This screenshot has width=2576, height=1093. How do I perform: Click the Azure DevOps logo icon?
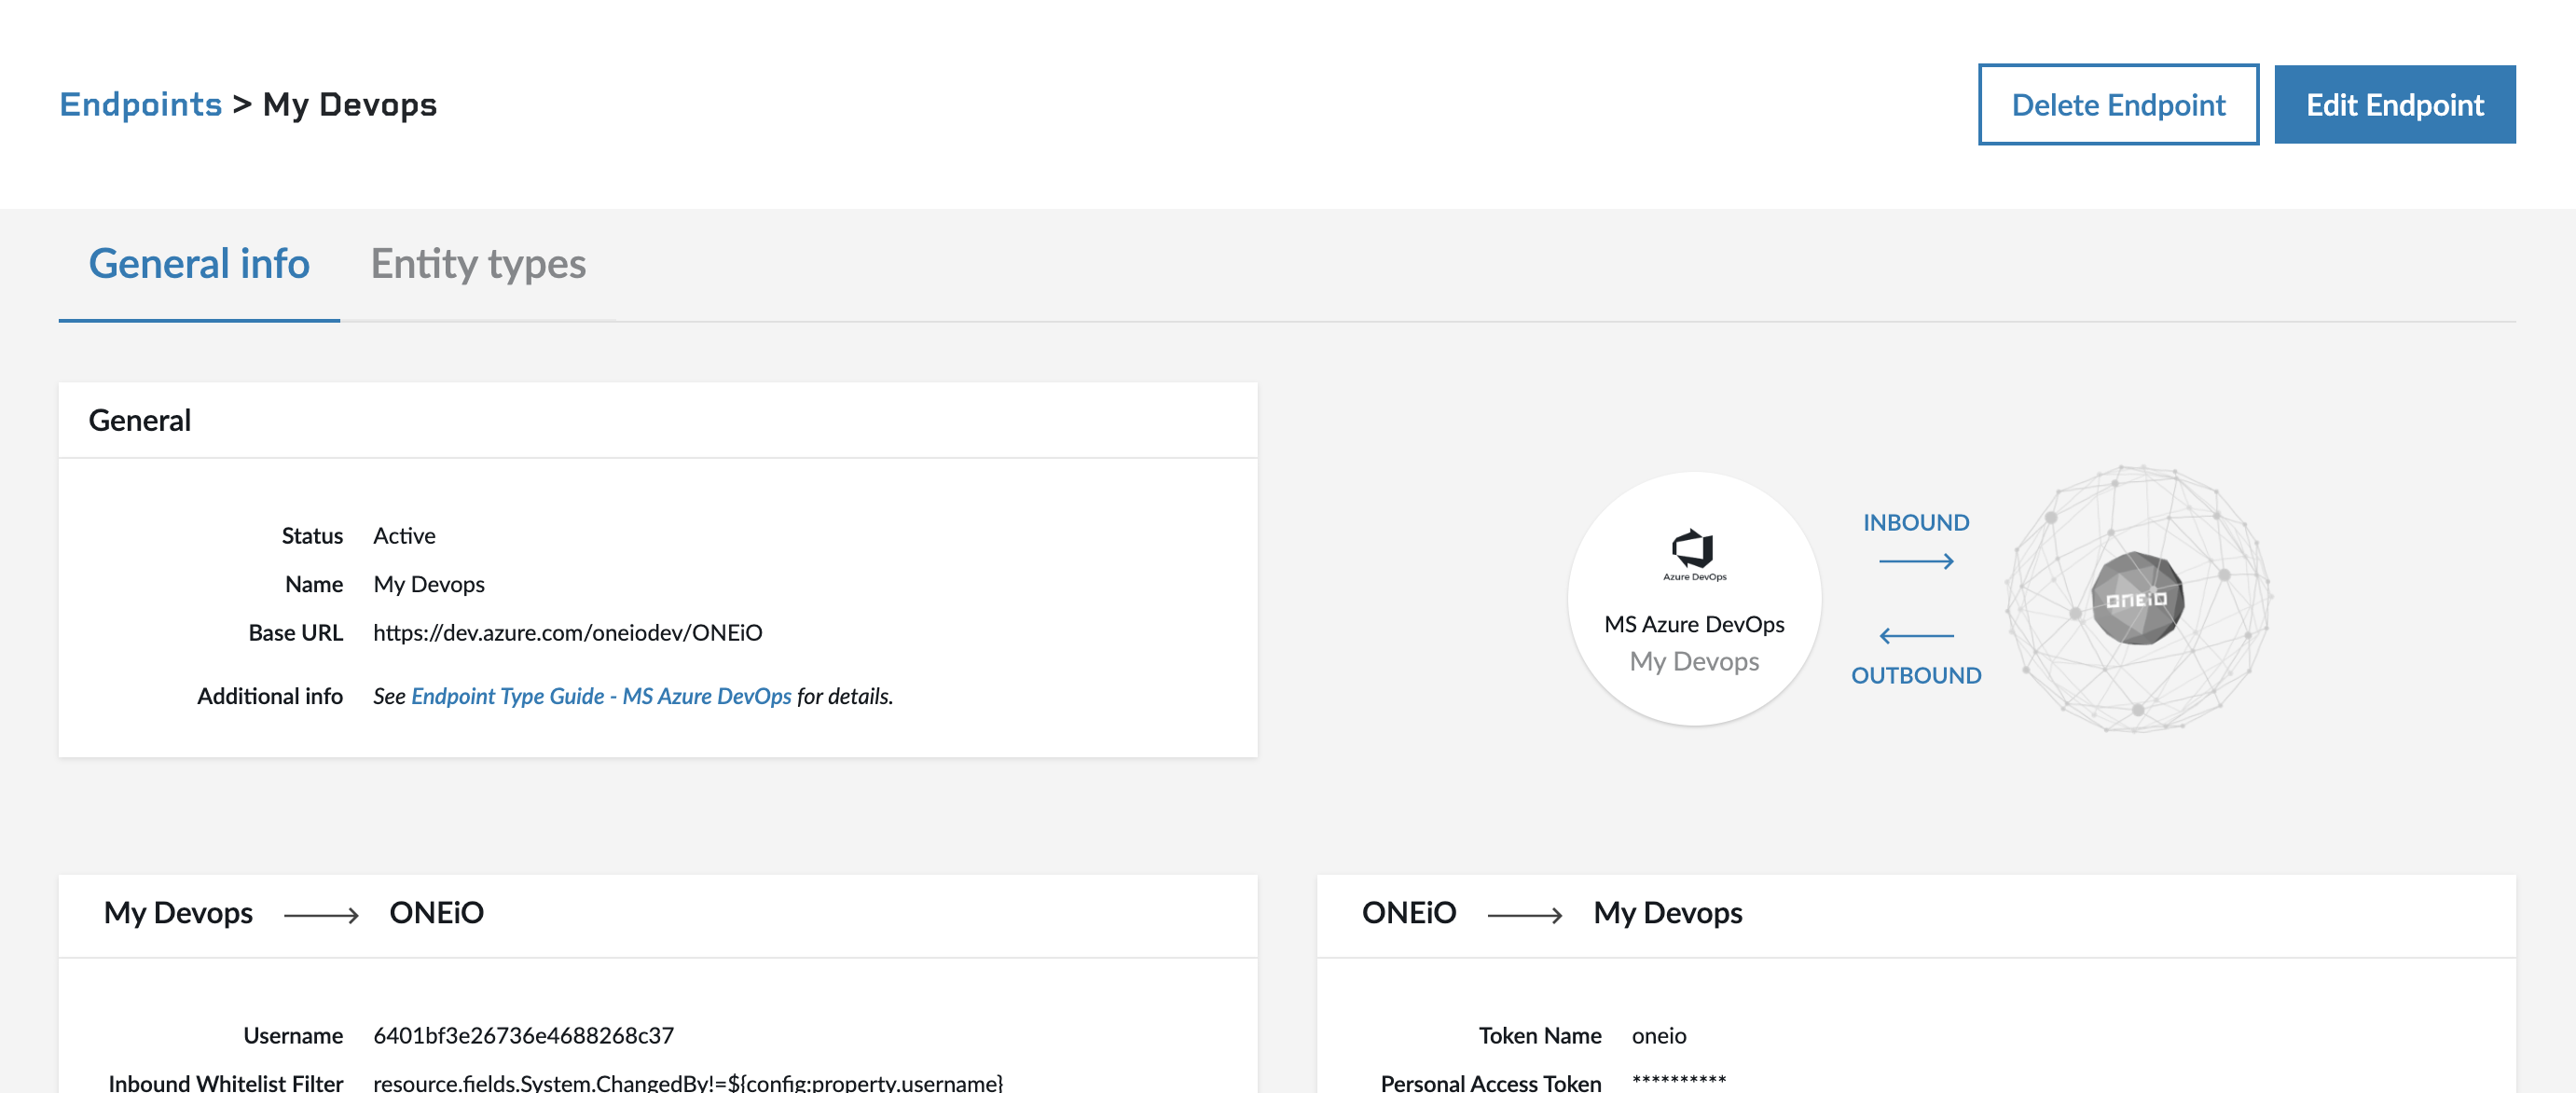(x=1694, y=554)
